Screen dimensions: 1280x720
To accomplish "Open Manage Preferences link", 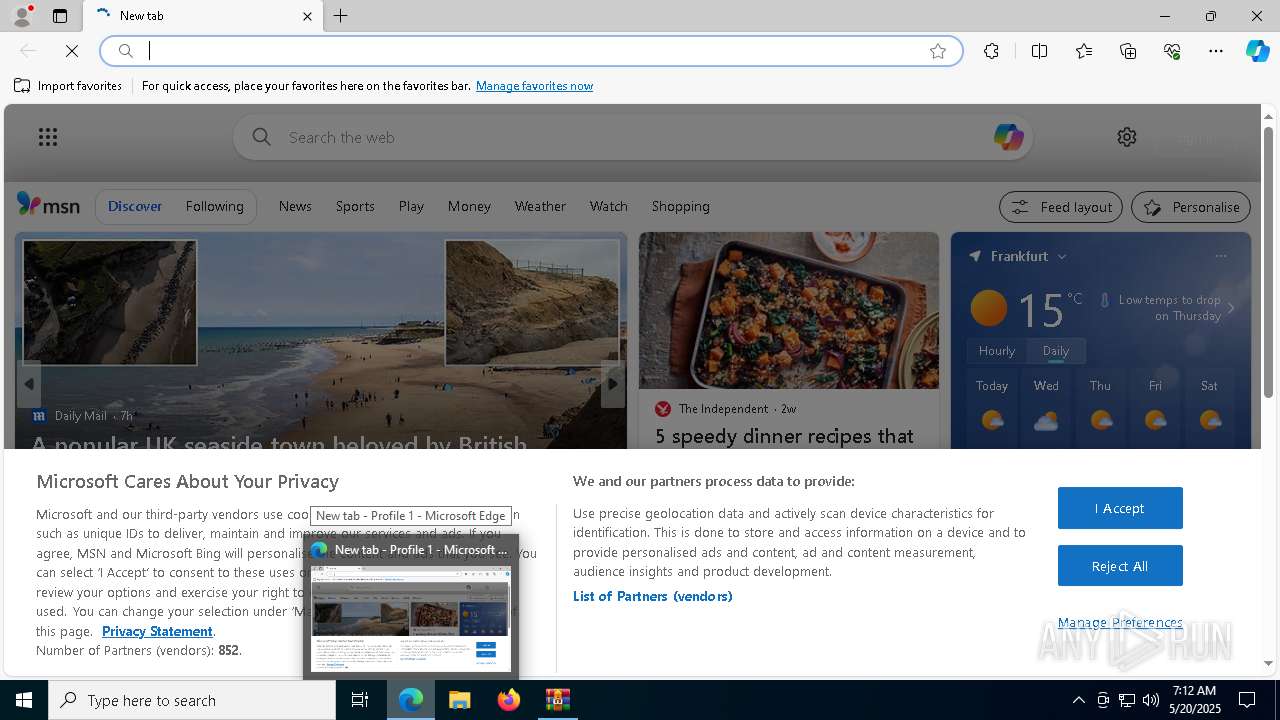I will coord(1120,622).
